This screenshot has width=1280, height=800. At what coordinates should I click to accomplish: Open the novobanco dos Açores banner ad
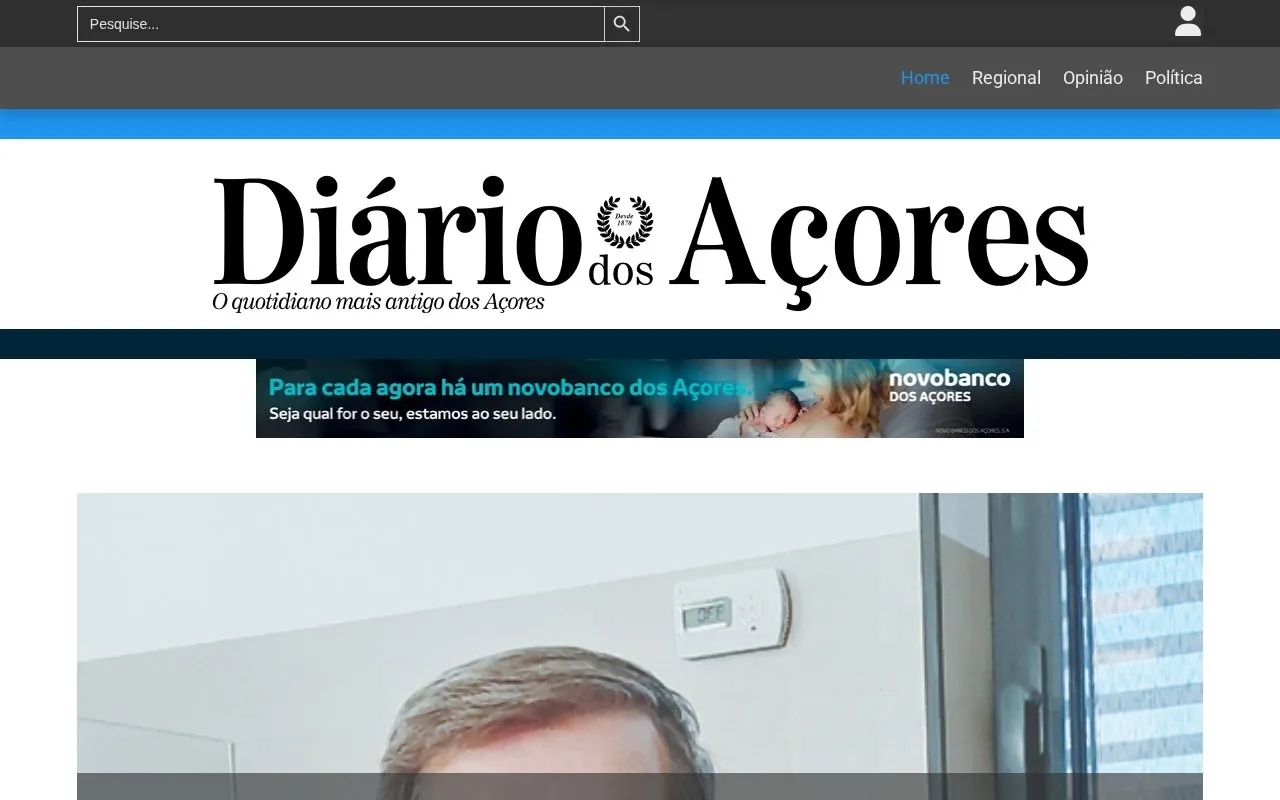click(640, 398)
